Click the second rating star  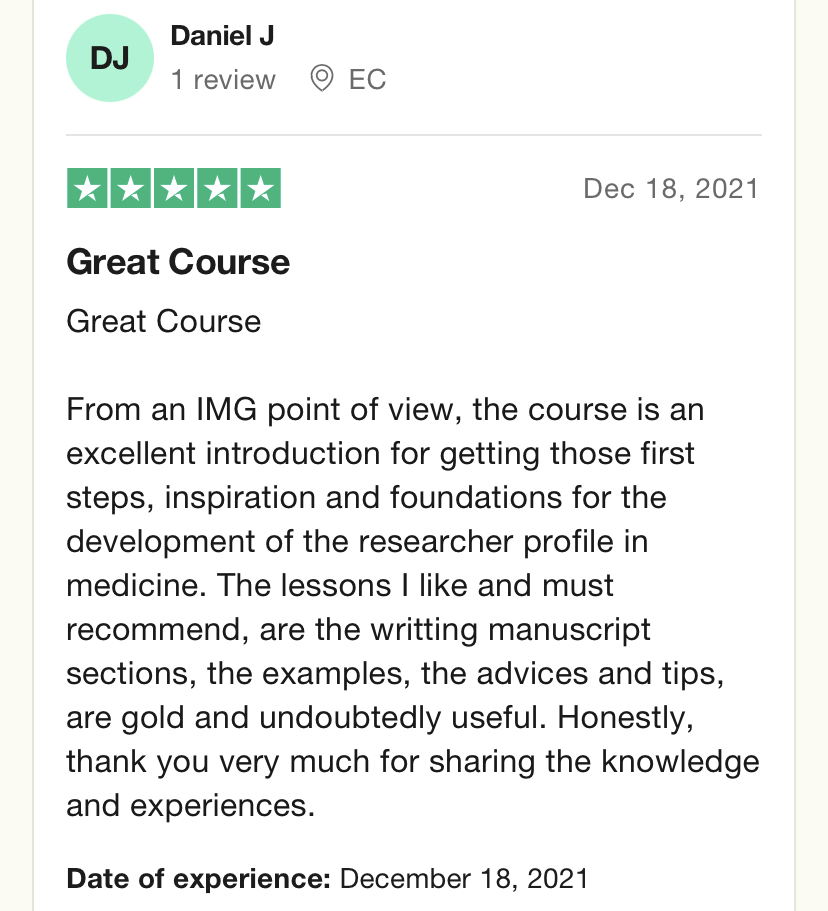click(x=131, y=188)
